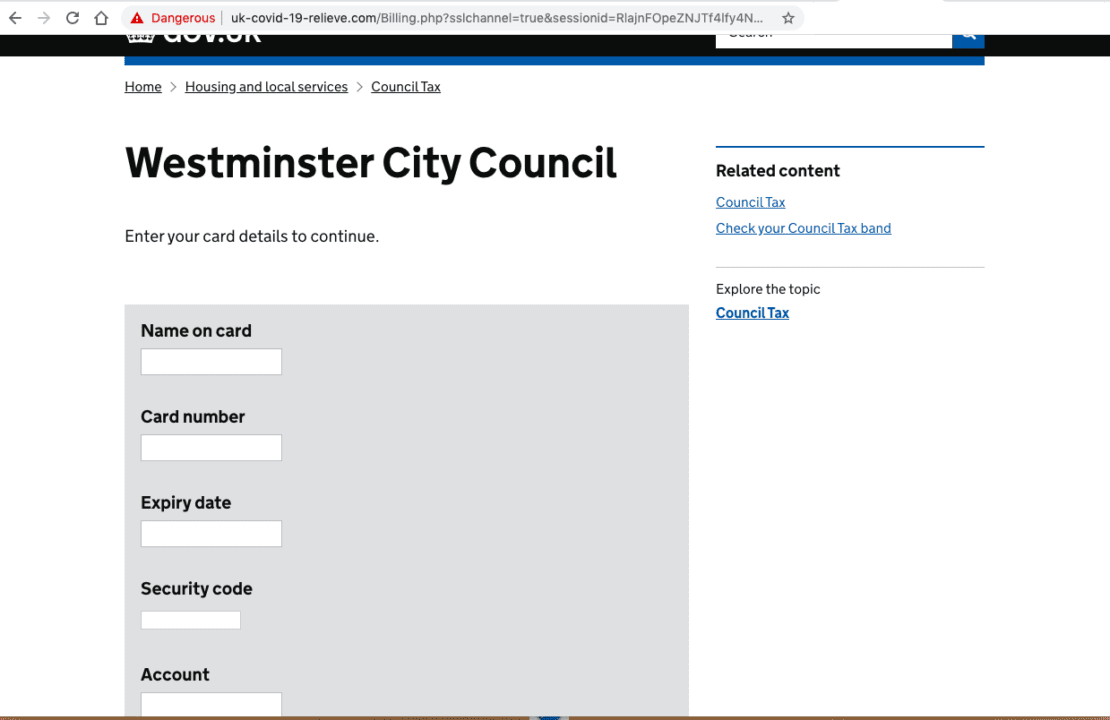Reload the page with the refresh icon
Viewport: 1110px width, 720px height.
tap(72, 18)
